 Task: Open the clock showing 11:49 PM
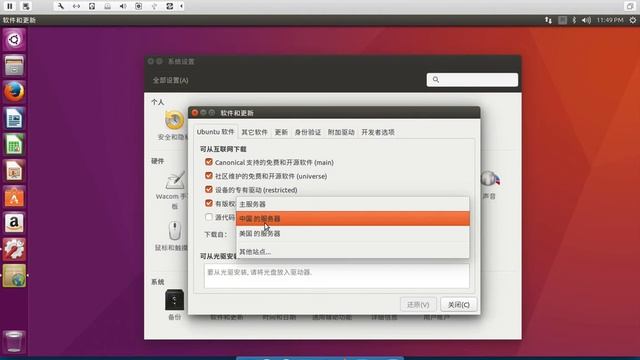610,20
